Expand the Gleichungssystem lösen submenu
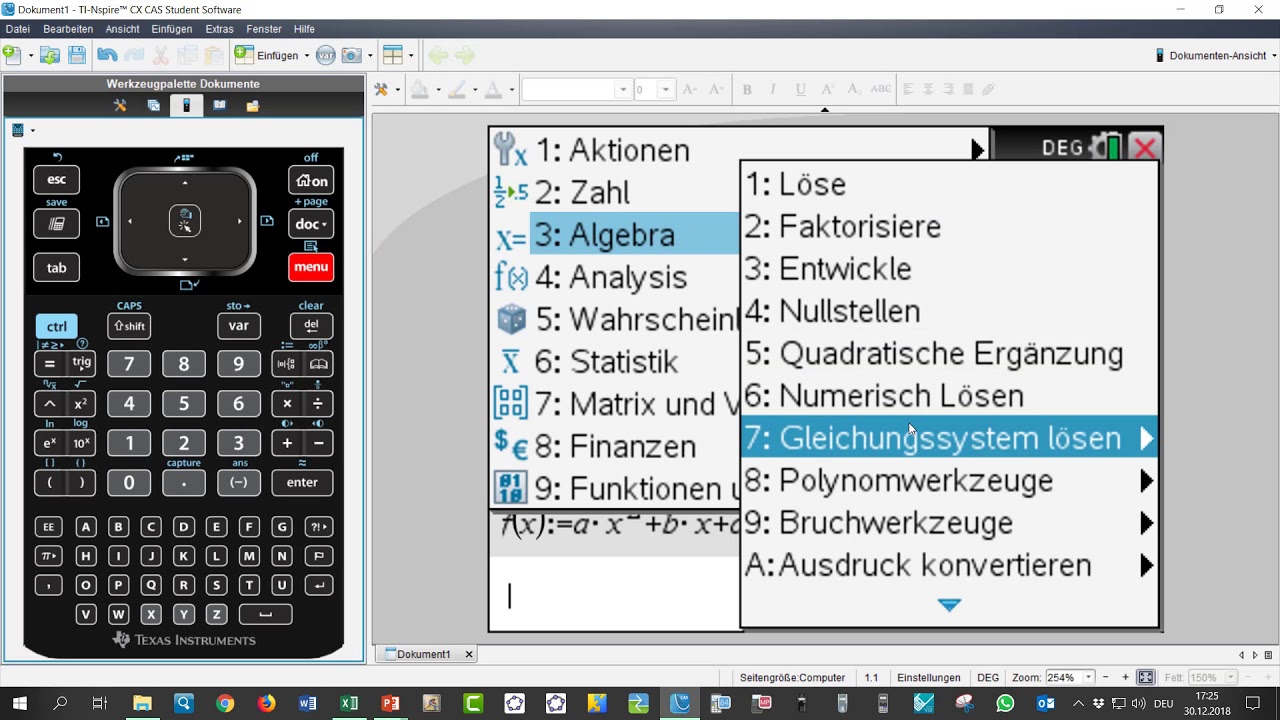1280x720 pixels. click(x=1147, y=438)
